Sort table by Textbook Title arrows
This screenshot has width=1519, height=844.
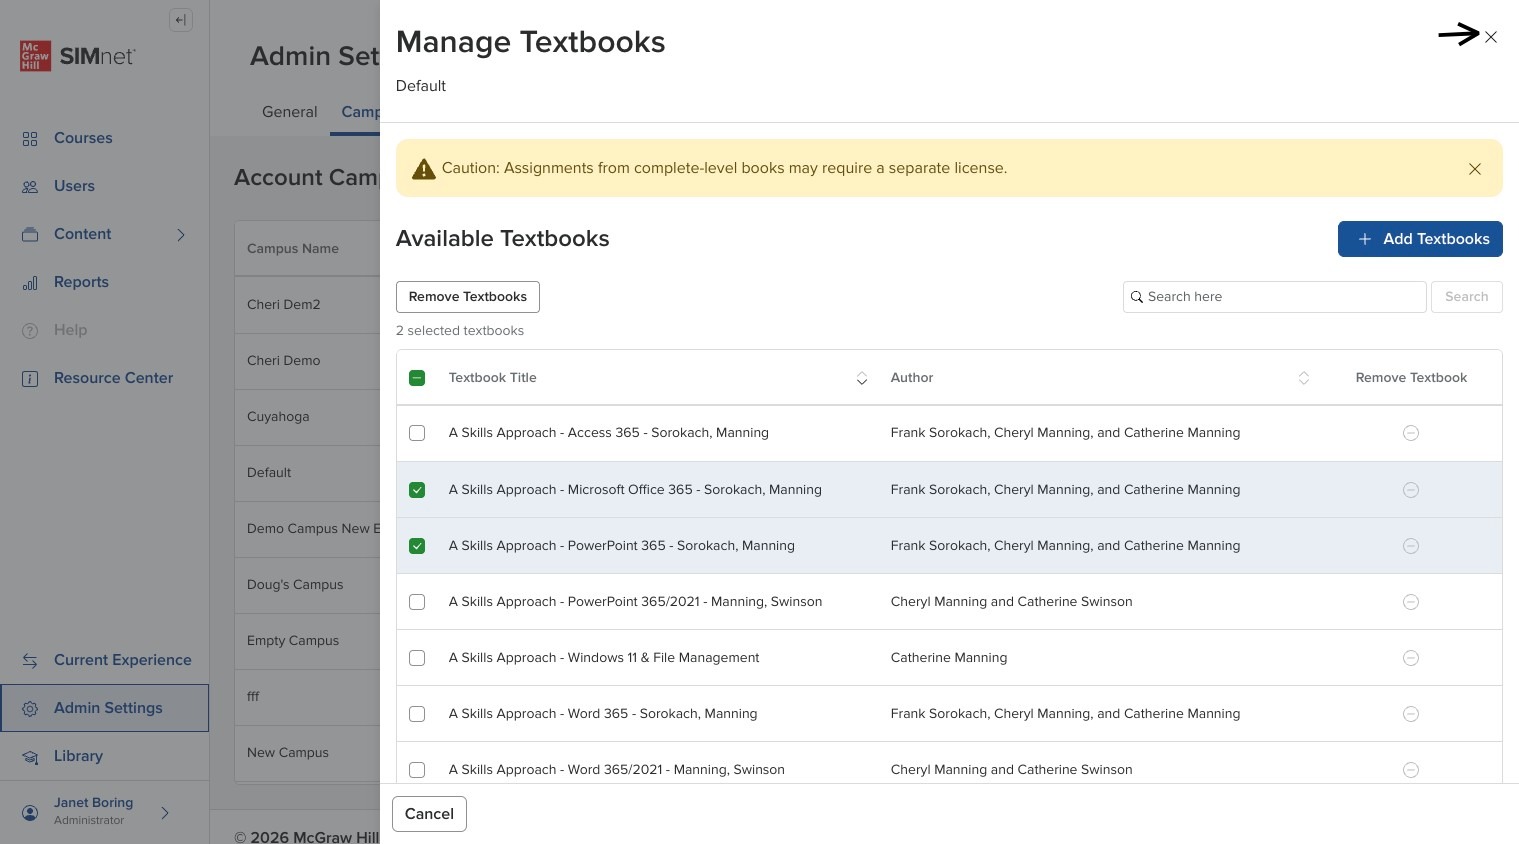862,378
